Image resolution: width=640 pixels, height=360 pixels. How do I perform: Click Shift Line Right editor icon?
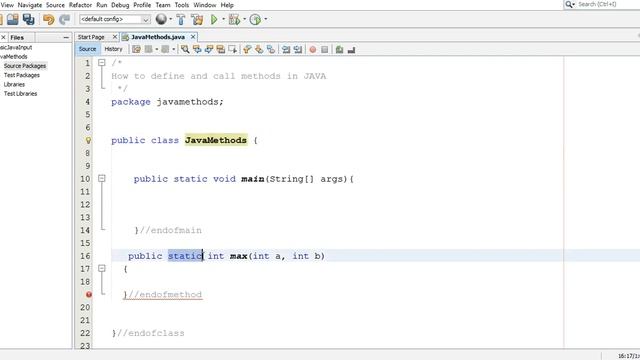click(298, 49)
